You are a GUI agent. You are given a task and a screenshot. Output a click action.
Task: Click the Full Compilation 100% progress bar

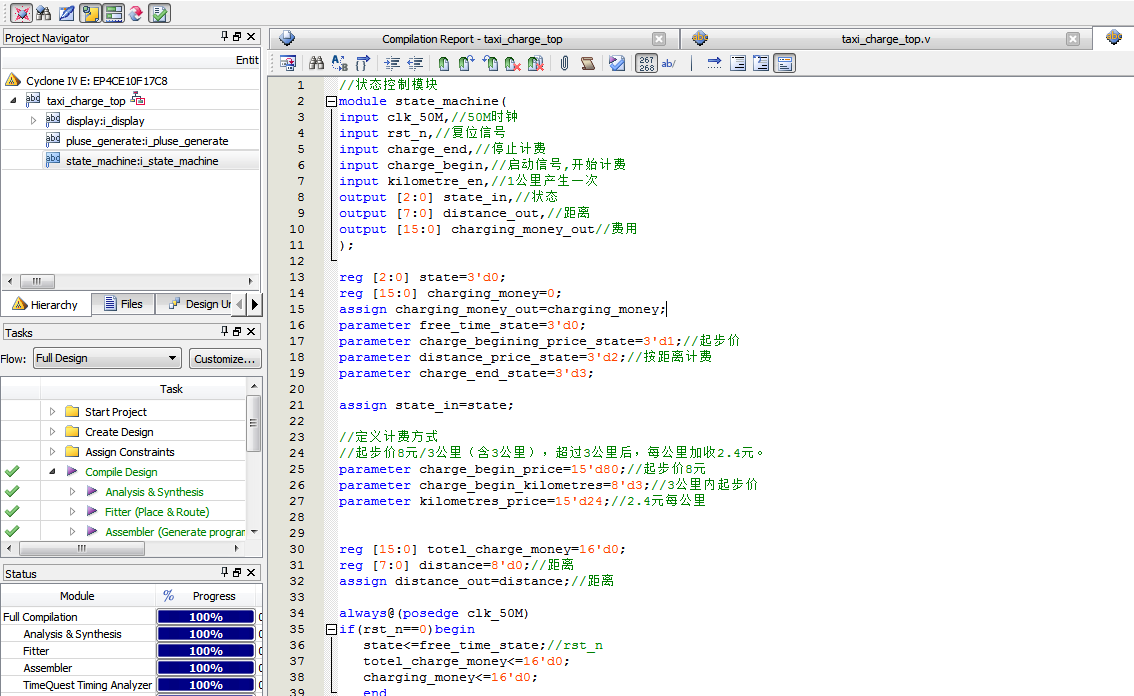[x=205, y=617]
